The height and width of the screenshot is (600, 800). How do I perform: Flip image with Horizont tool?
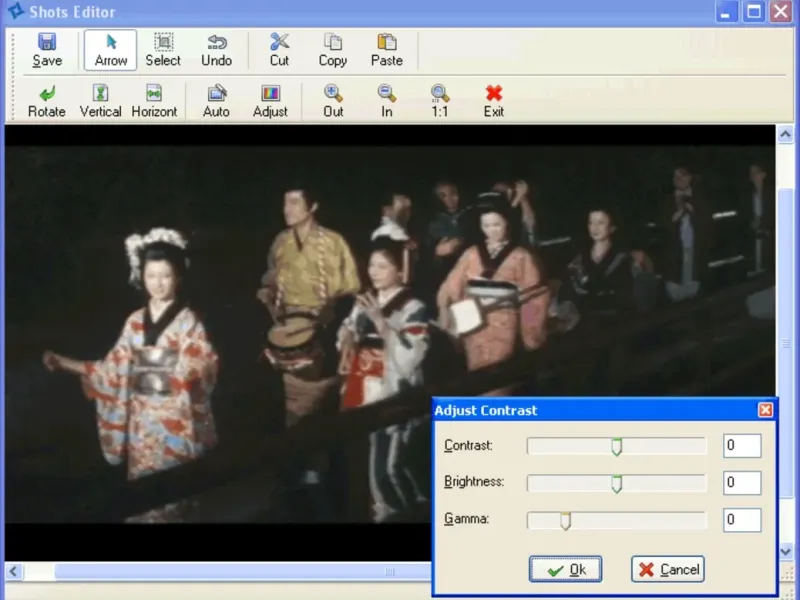154,101
